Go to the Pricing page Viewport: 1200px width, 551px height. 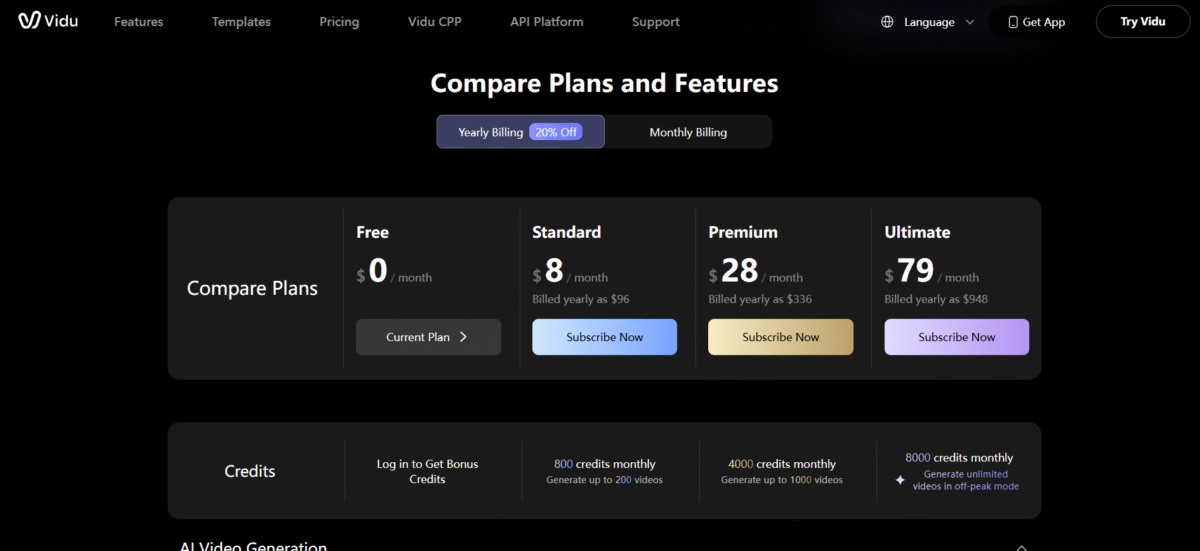point(339,22)
